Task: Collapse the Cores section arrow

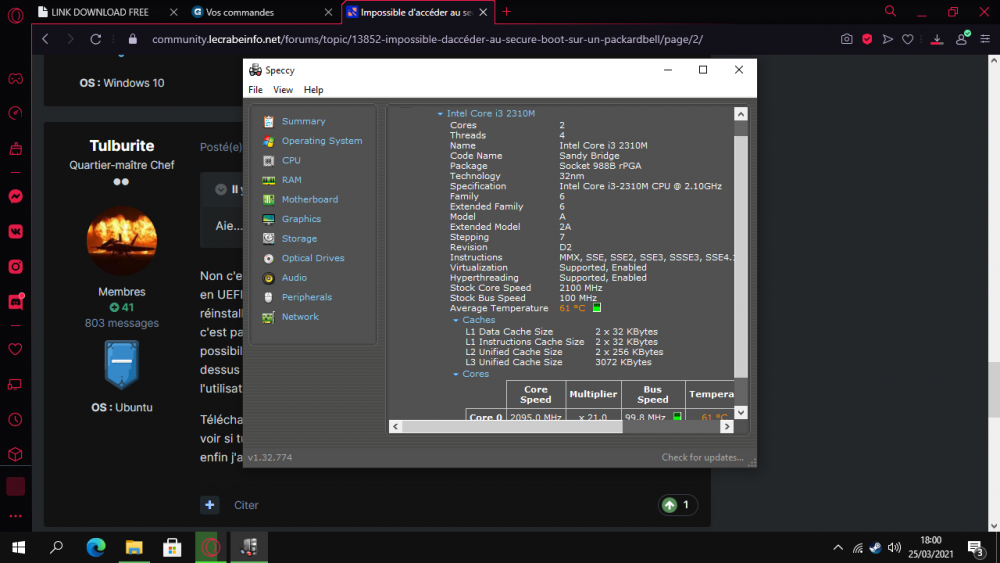Action: [456, 374]
